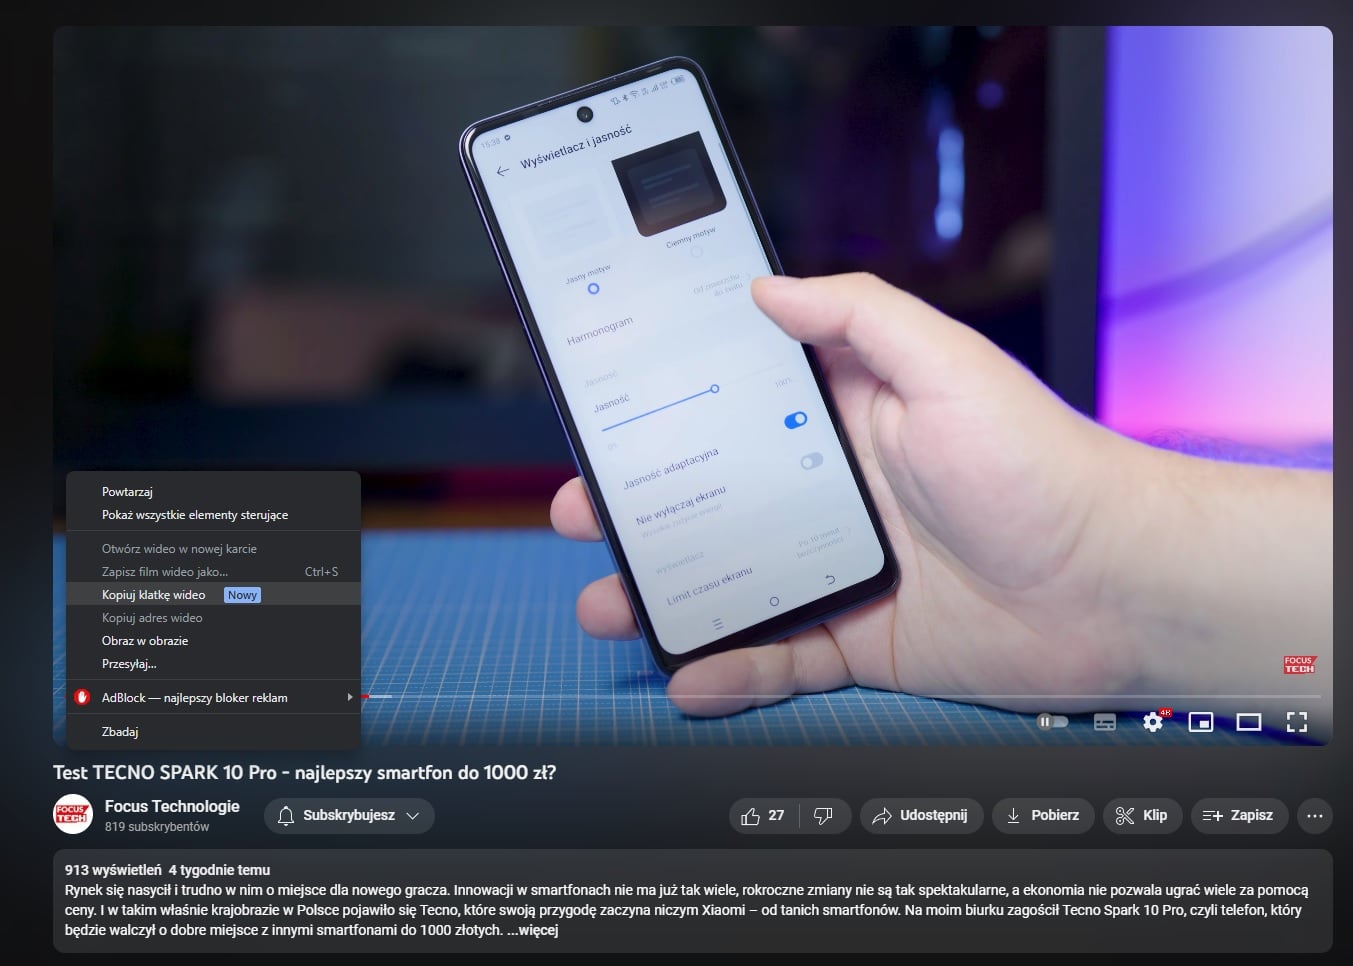Open video settings gear icon
This screenshot has height=966, width=1353.
tap(1153, 722)
